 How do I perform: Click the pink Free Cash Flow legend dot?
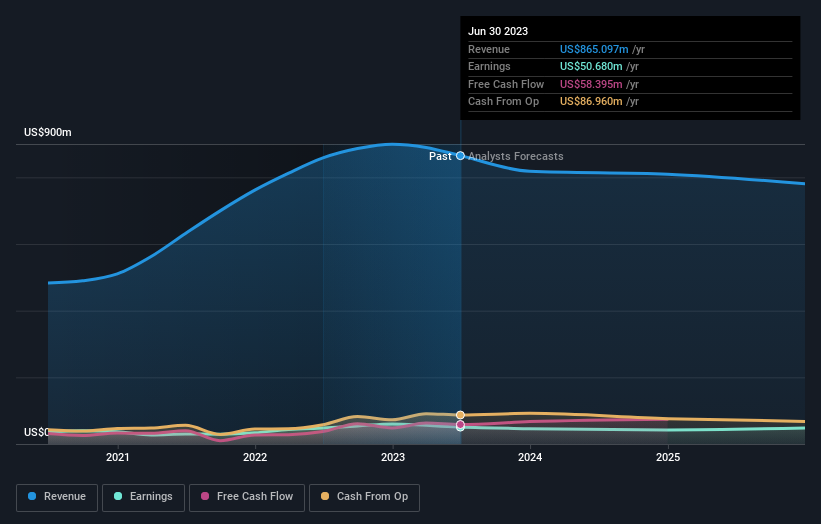click(x=205, y=496)
